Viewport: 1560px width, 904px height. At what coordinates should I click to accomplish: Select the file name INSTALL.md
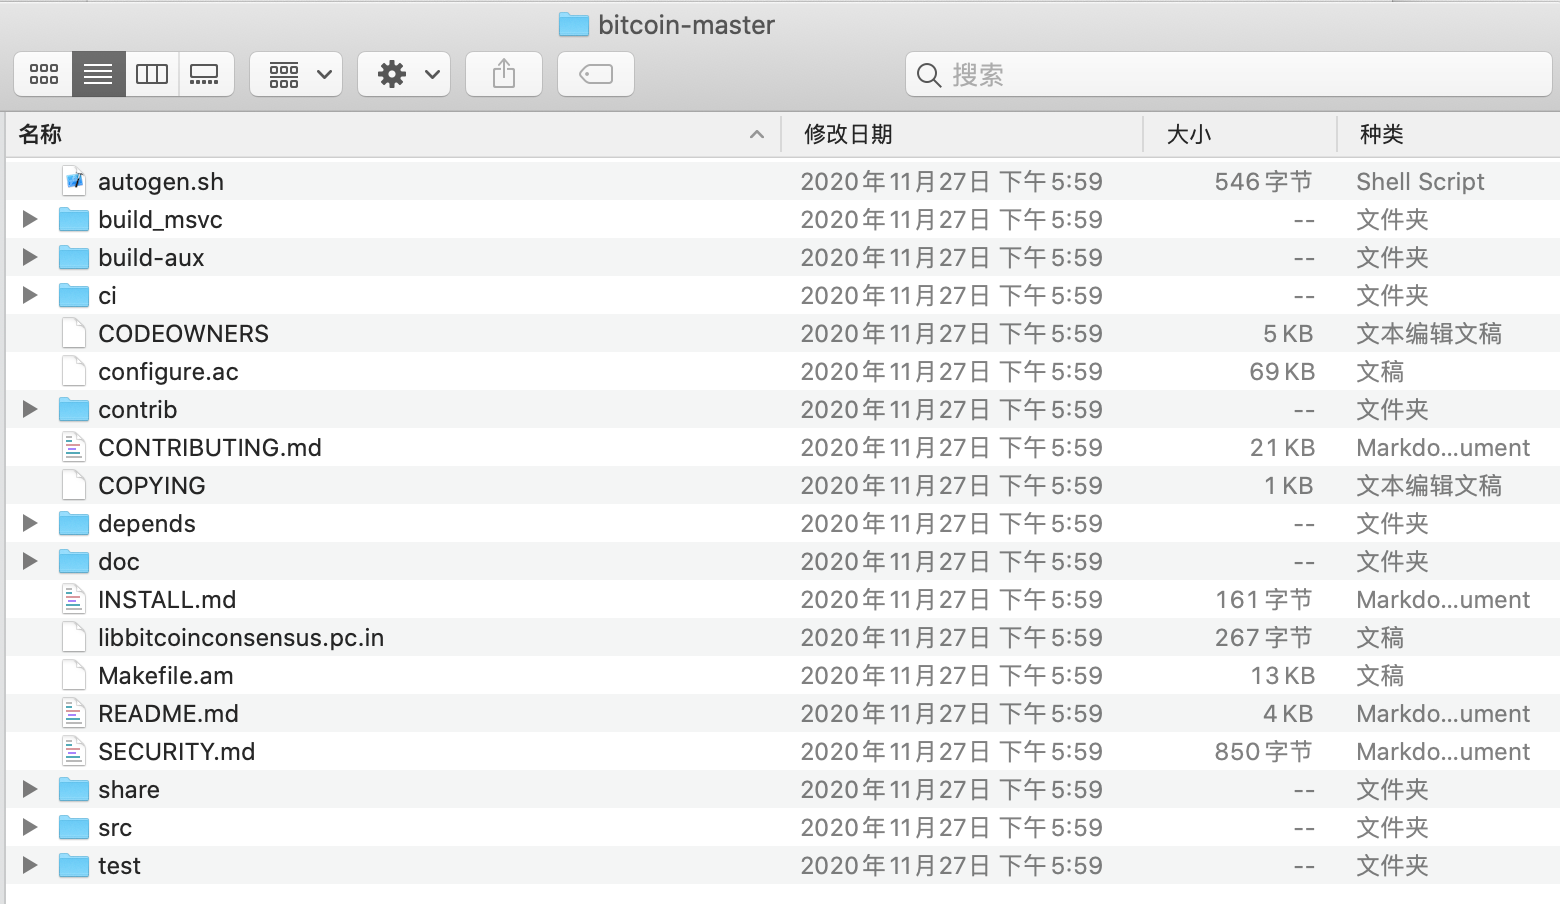pyautogui.click(x=167, y=599)
